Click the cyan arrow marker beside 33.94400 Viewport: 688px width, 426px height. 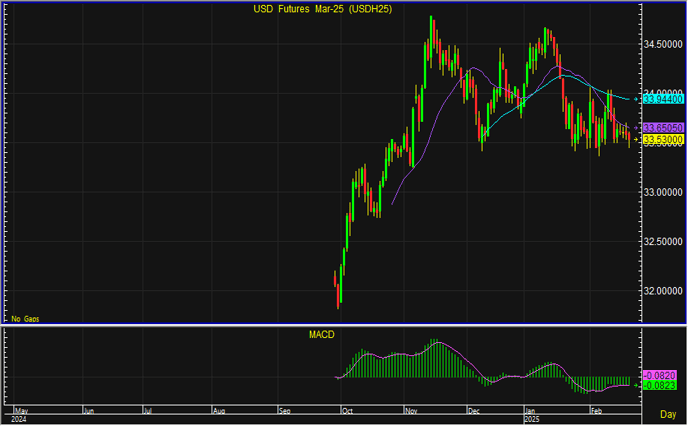pyautogui.click(x=638, y=99)
